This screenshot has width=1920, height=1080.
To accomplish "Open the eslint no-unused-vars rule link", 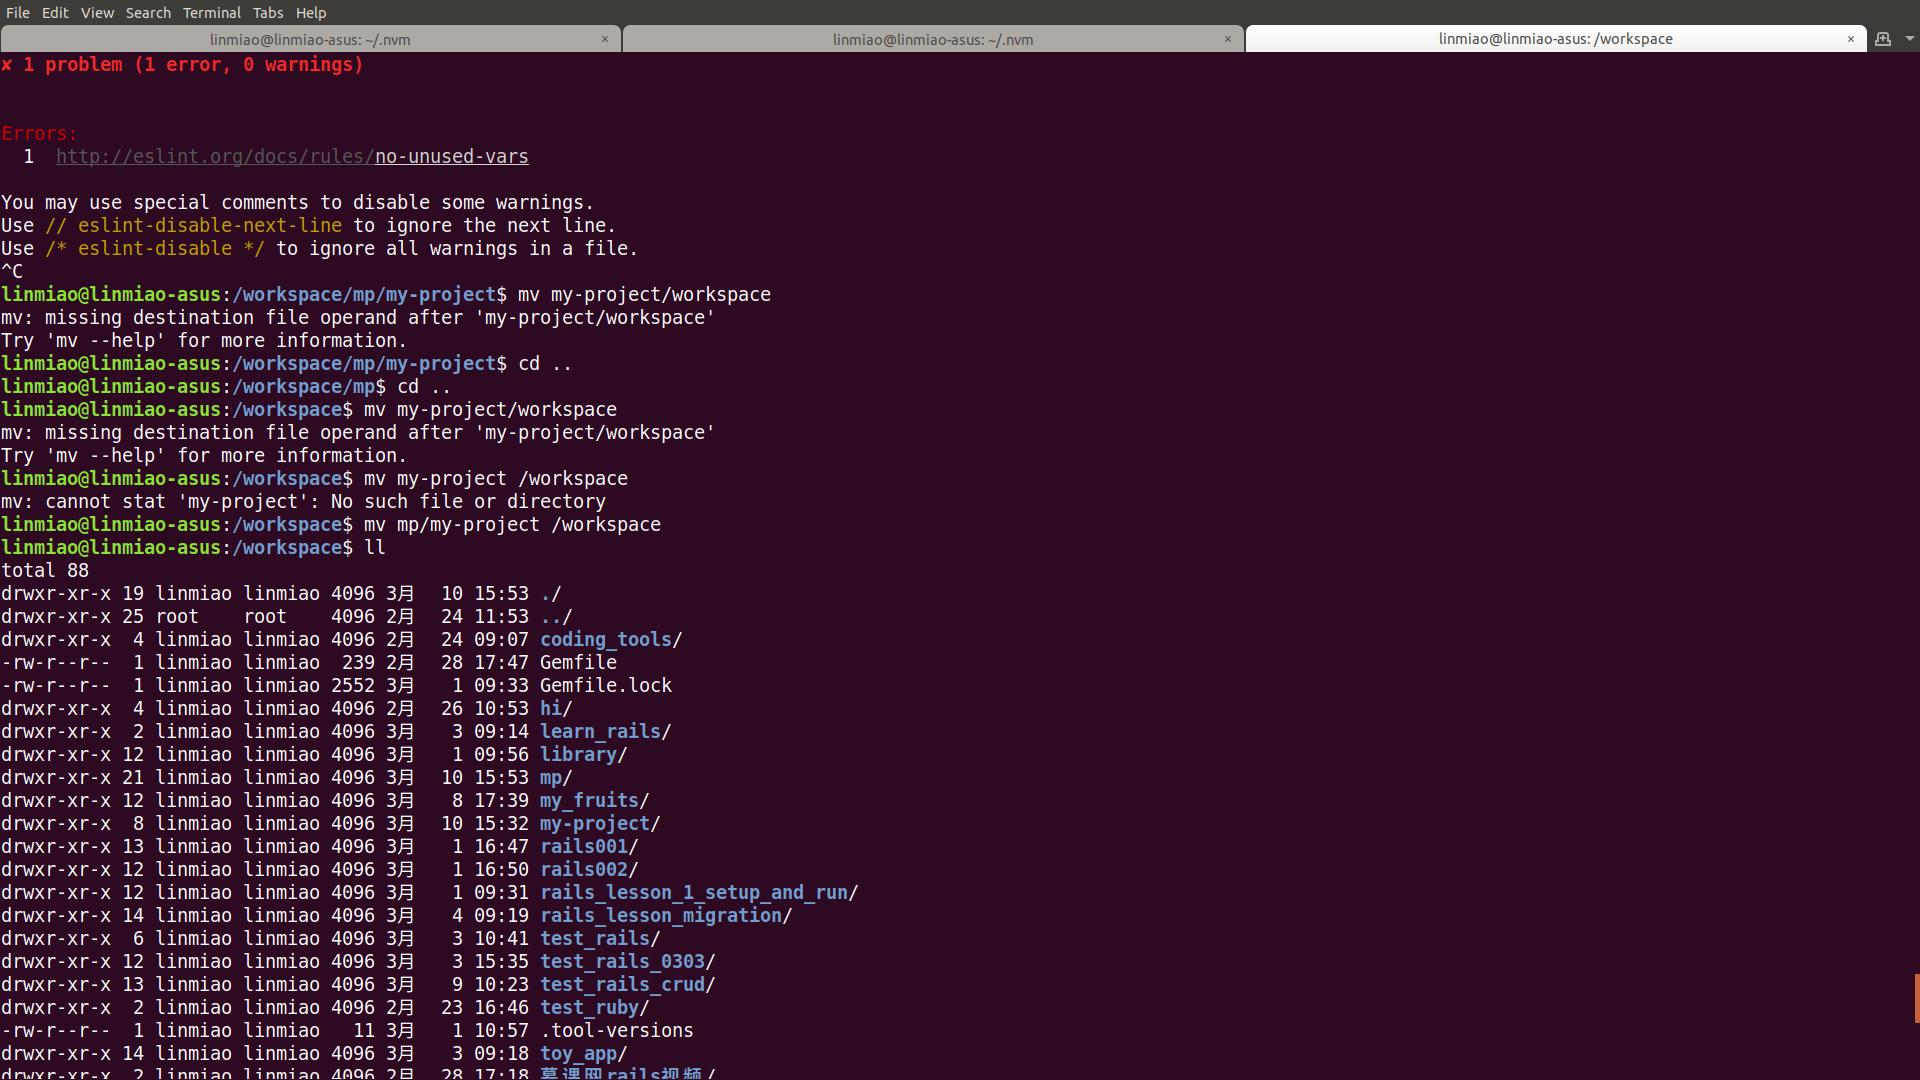I will 292,157.
